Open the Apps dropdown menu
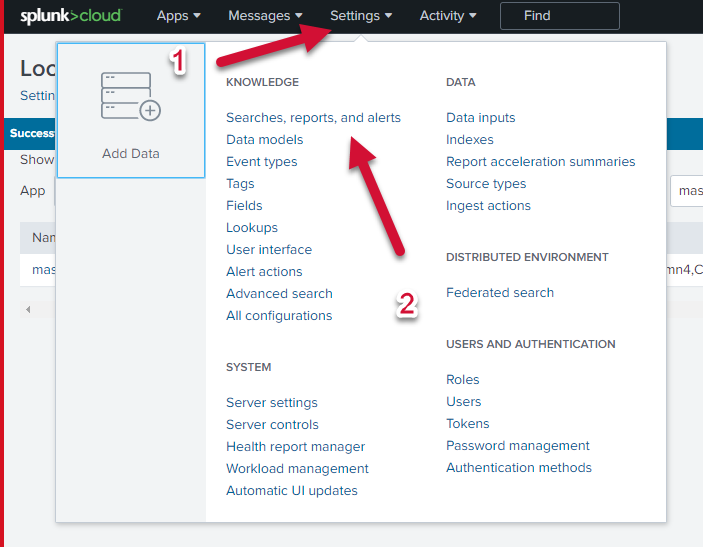Viewport: 703px width, 547px height. 178,16
